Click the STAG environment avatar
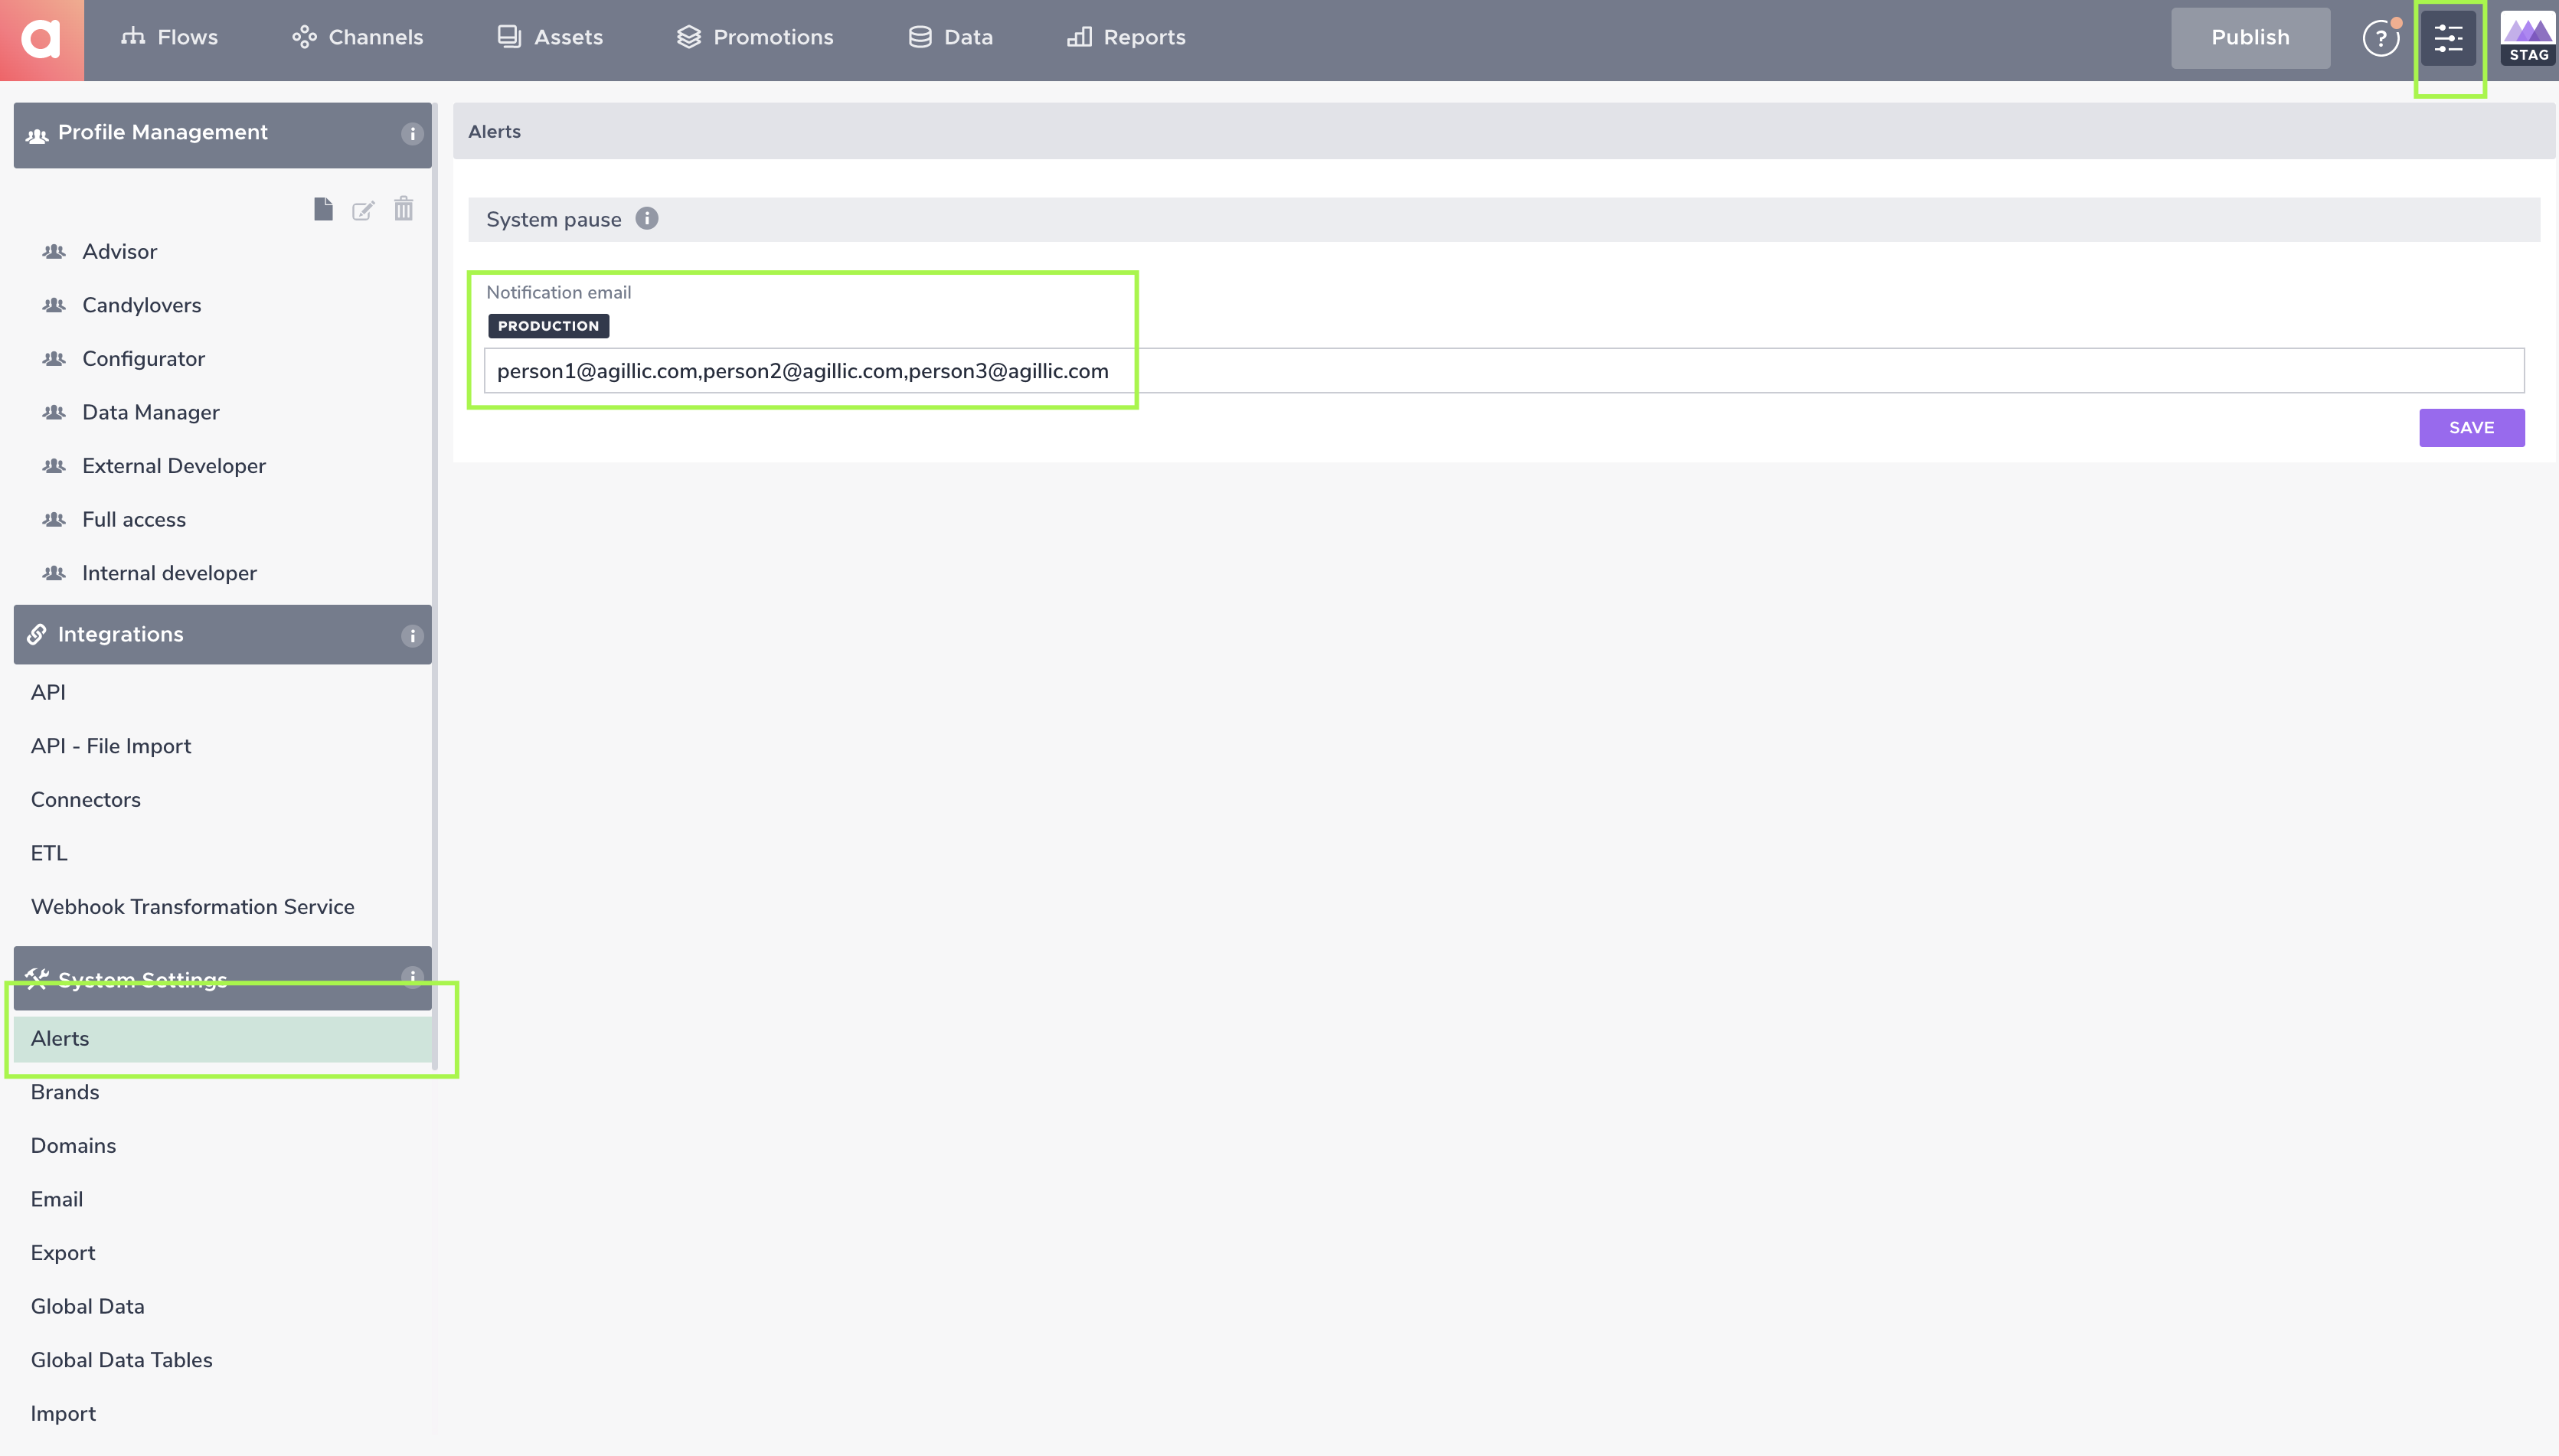Screen dimensions: 2559x1456 (2529, 39)
